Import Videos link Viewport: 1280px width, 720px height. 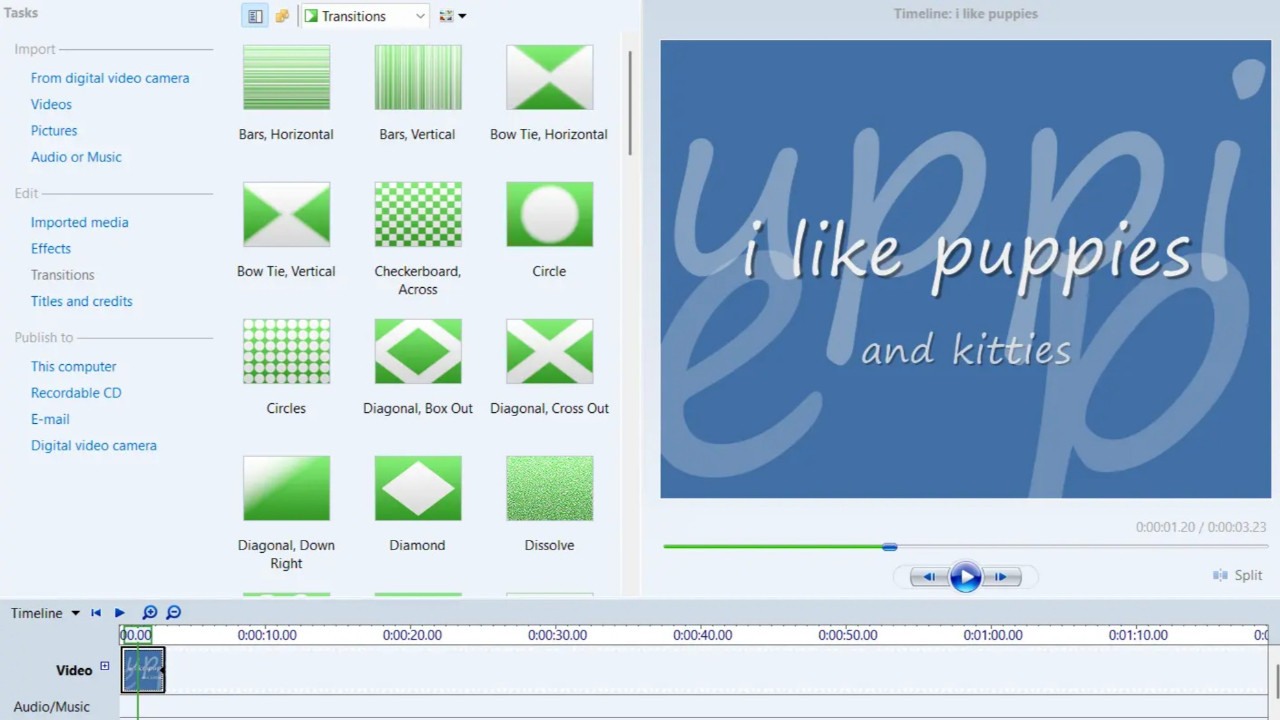[x=51, y=104]
